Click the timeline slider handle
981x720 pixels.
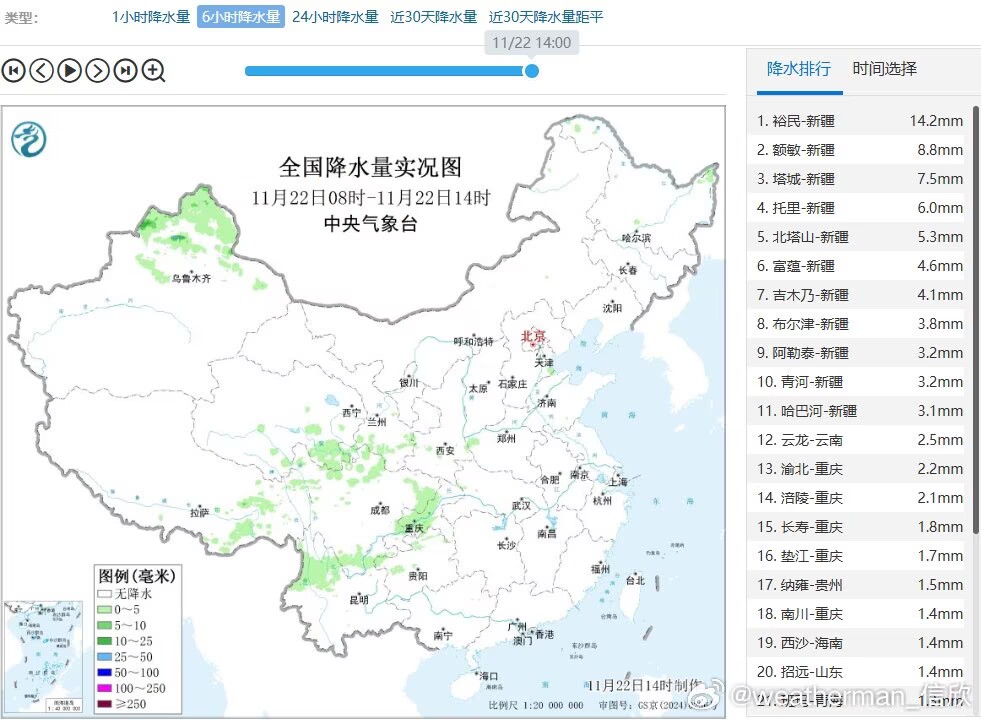532,71
